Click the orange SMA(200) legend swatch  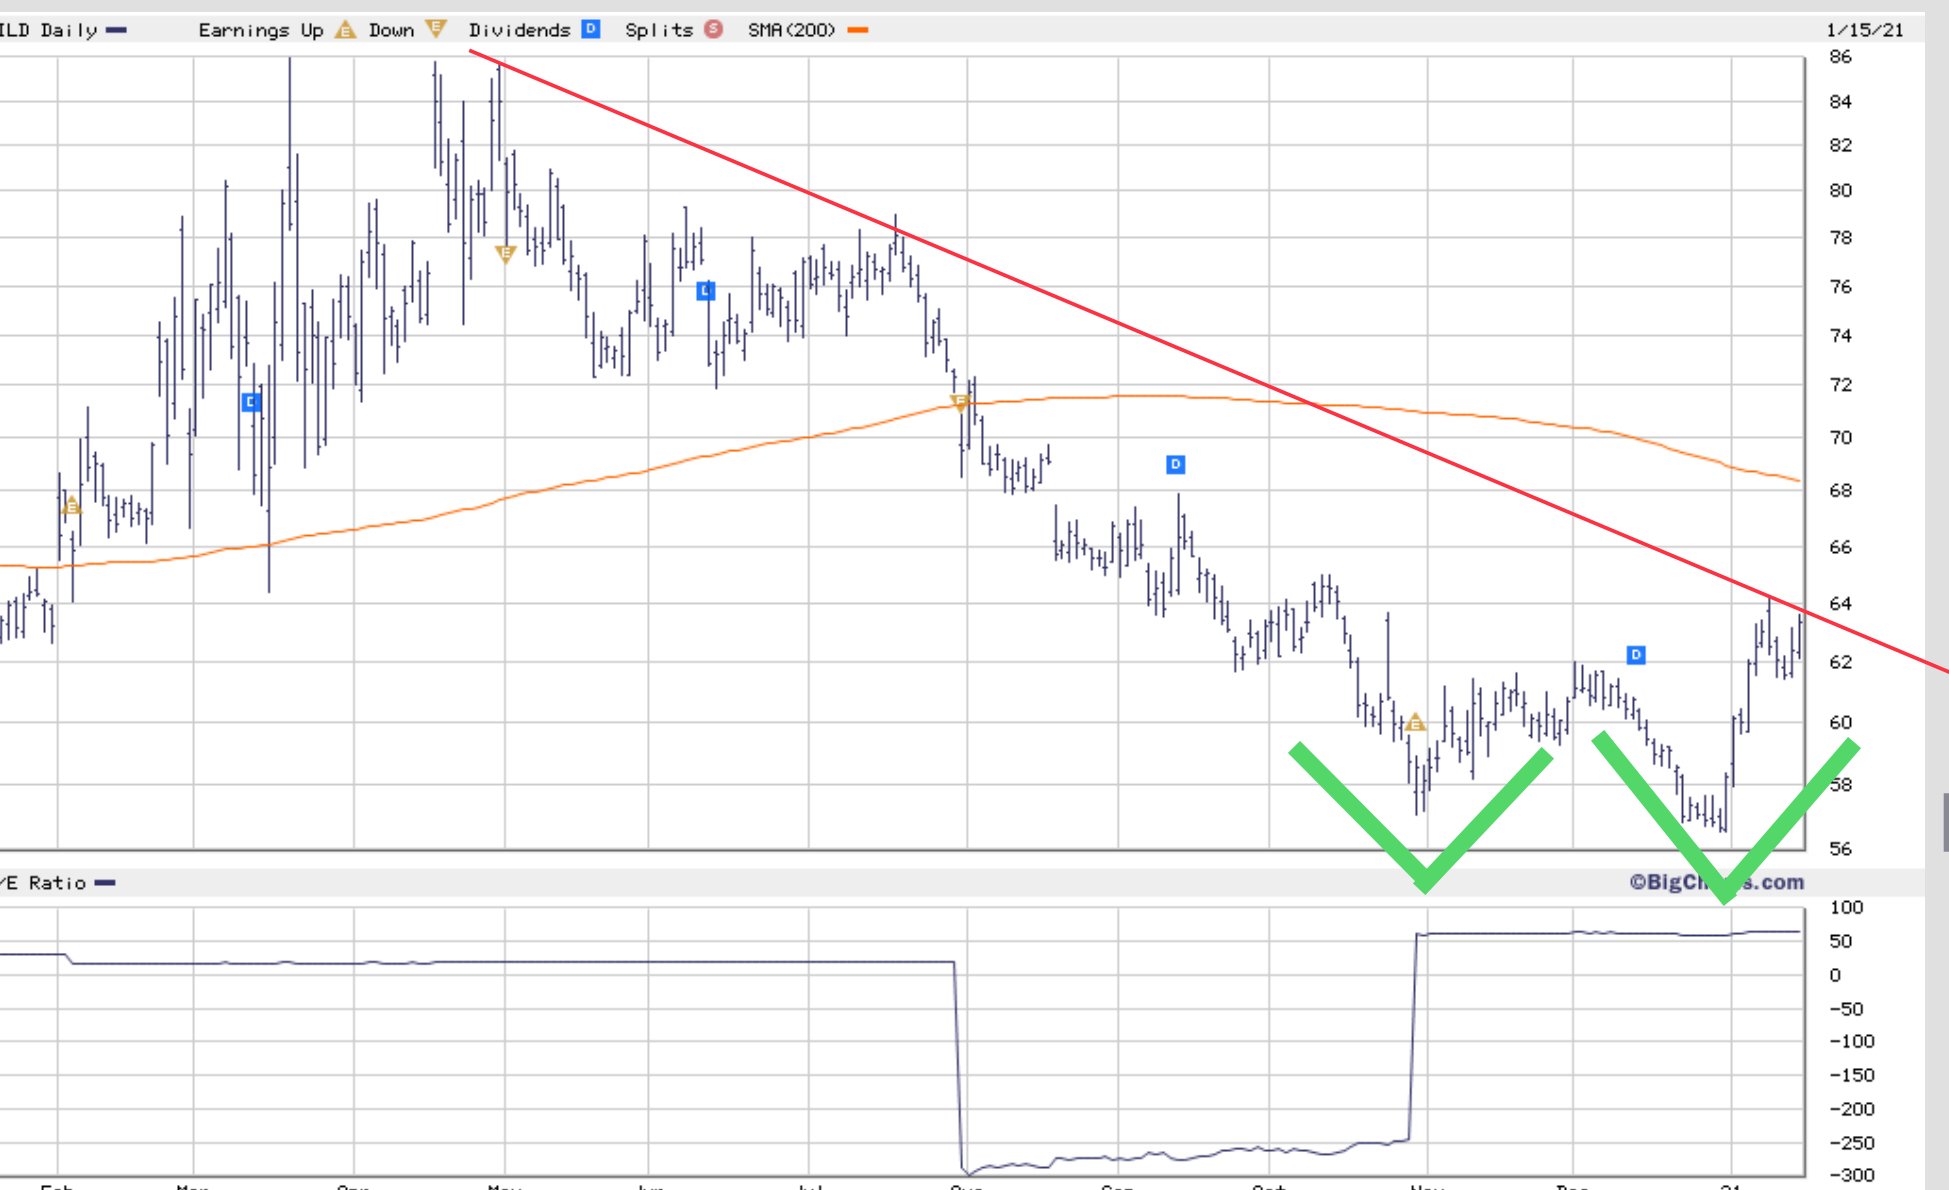[x=858, y=30]
